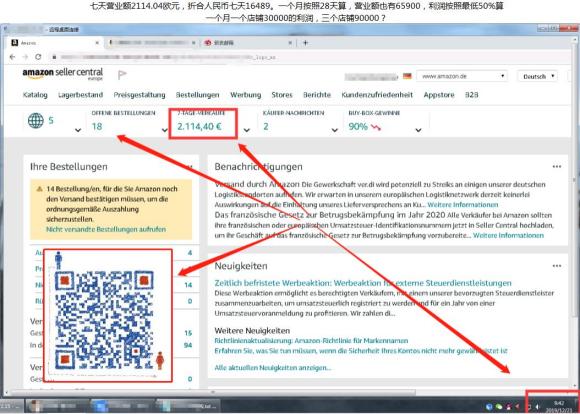The image size is (580, 414).
Task: Click the amazon seller central logo
Action: click(x=63, y=74)
